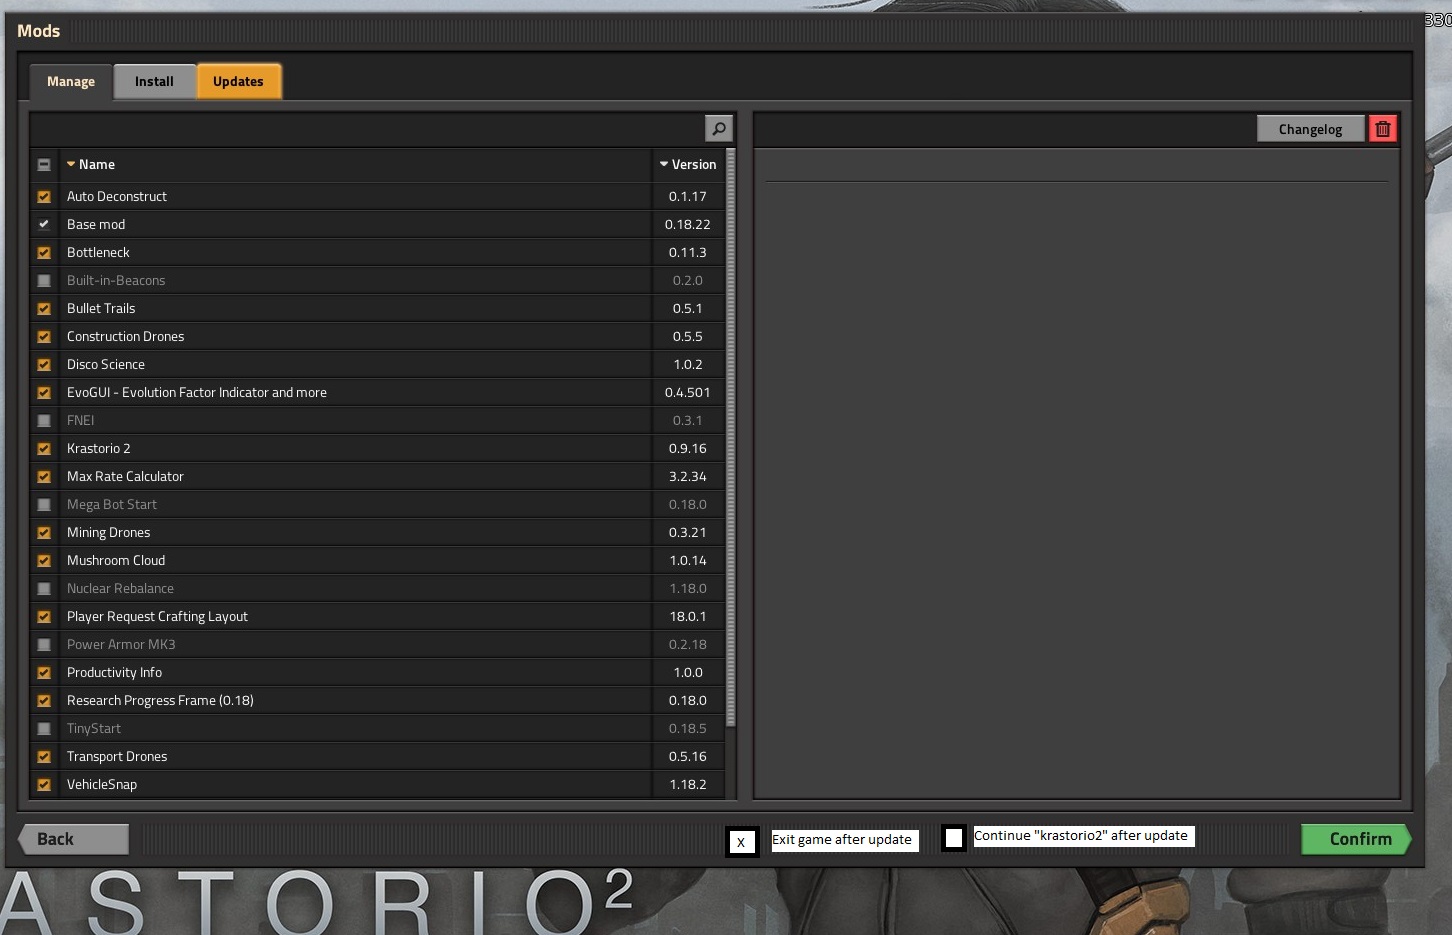Enable the Power Armor MK3 checkbox
Screen dimensions: 1452x935
point(44,645)
